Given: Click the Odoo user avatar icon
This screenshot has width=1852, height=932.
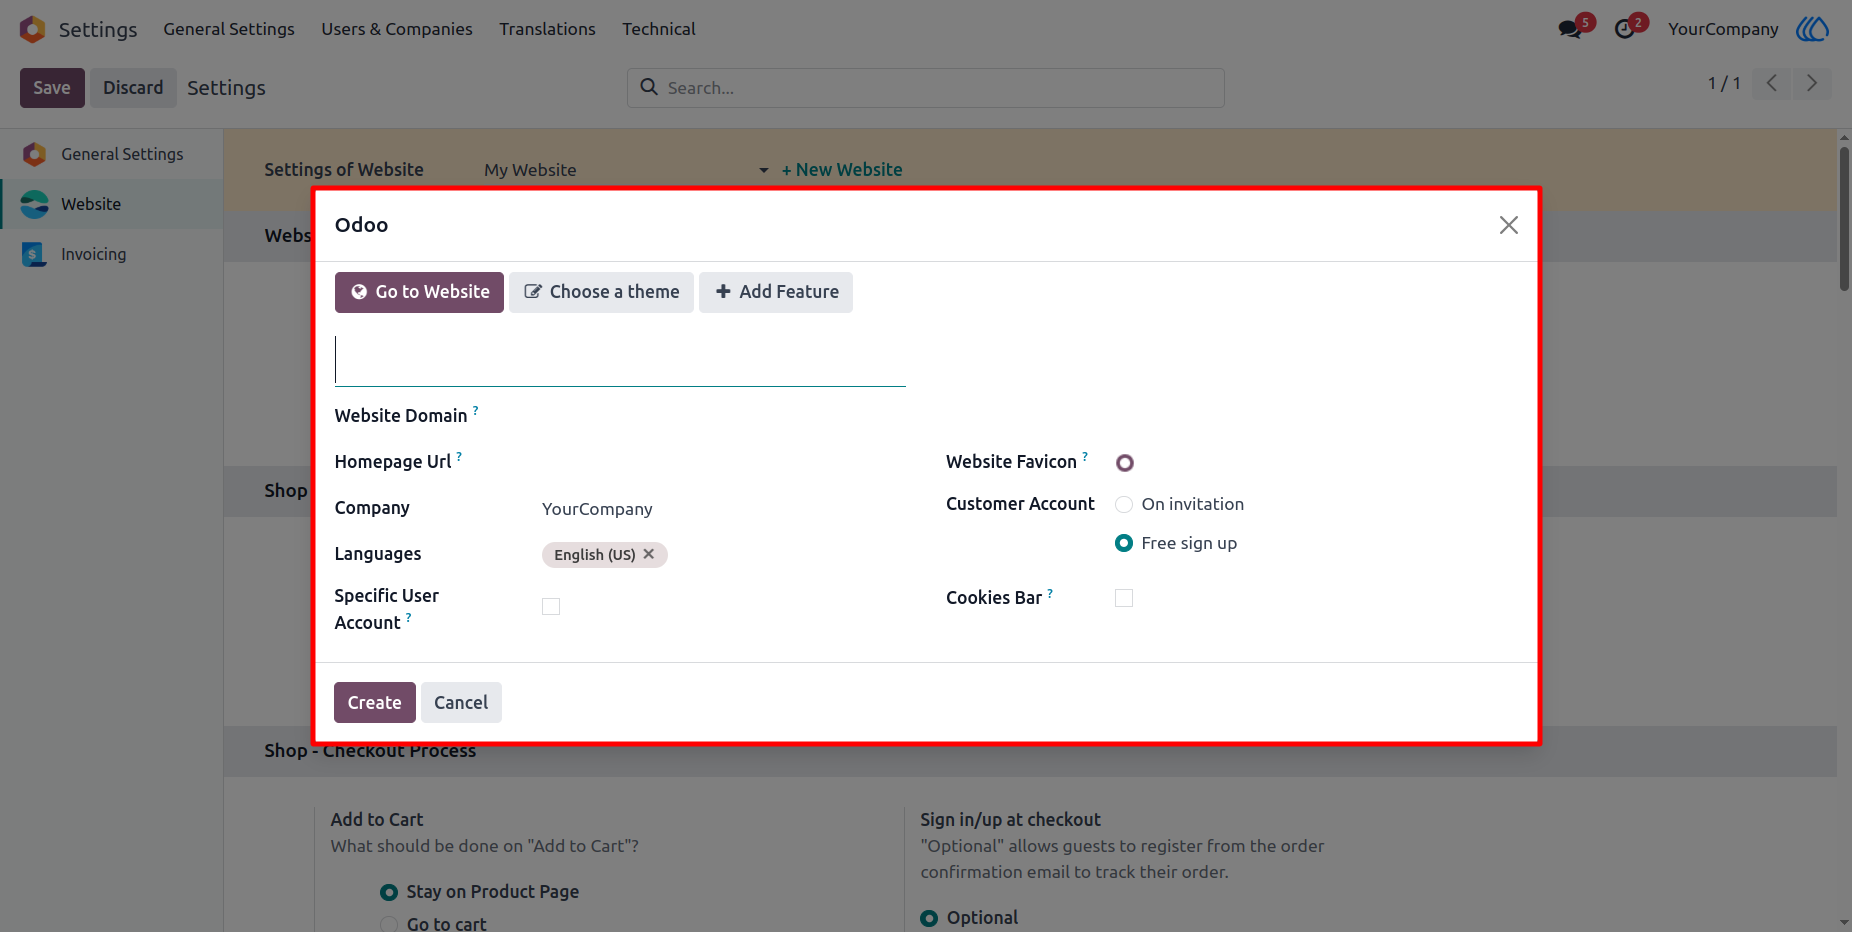Looking at the screenshot, I should [x=1812, y=29].
